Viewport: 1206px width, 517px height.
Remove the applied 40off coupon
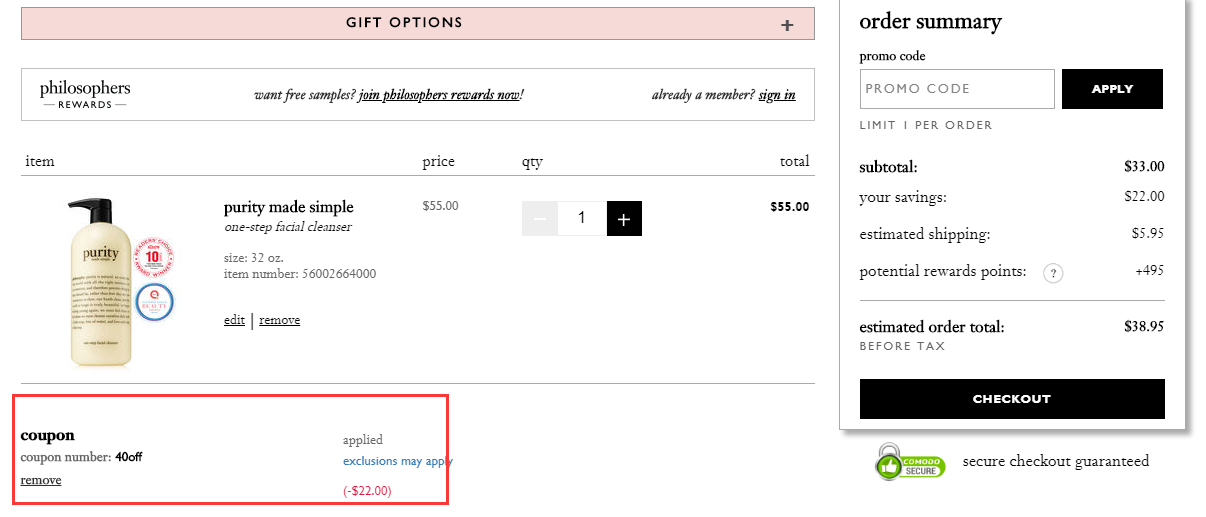pyautogui.click(x=41, y=480)
